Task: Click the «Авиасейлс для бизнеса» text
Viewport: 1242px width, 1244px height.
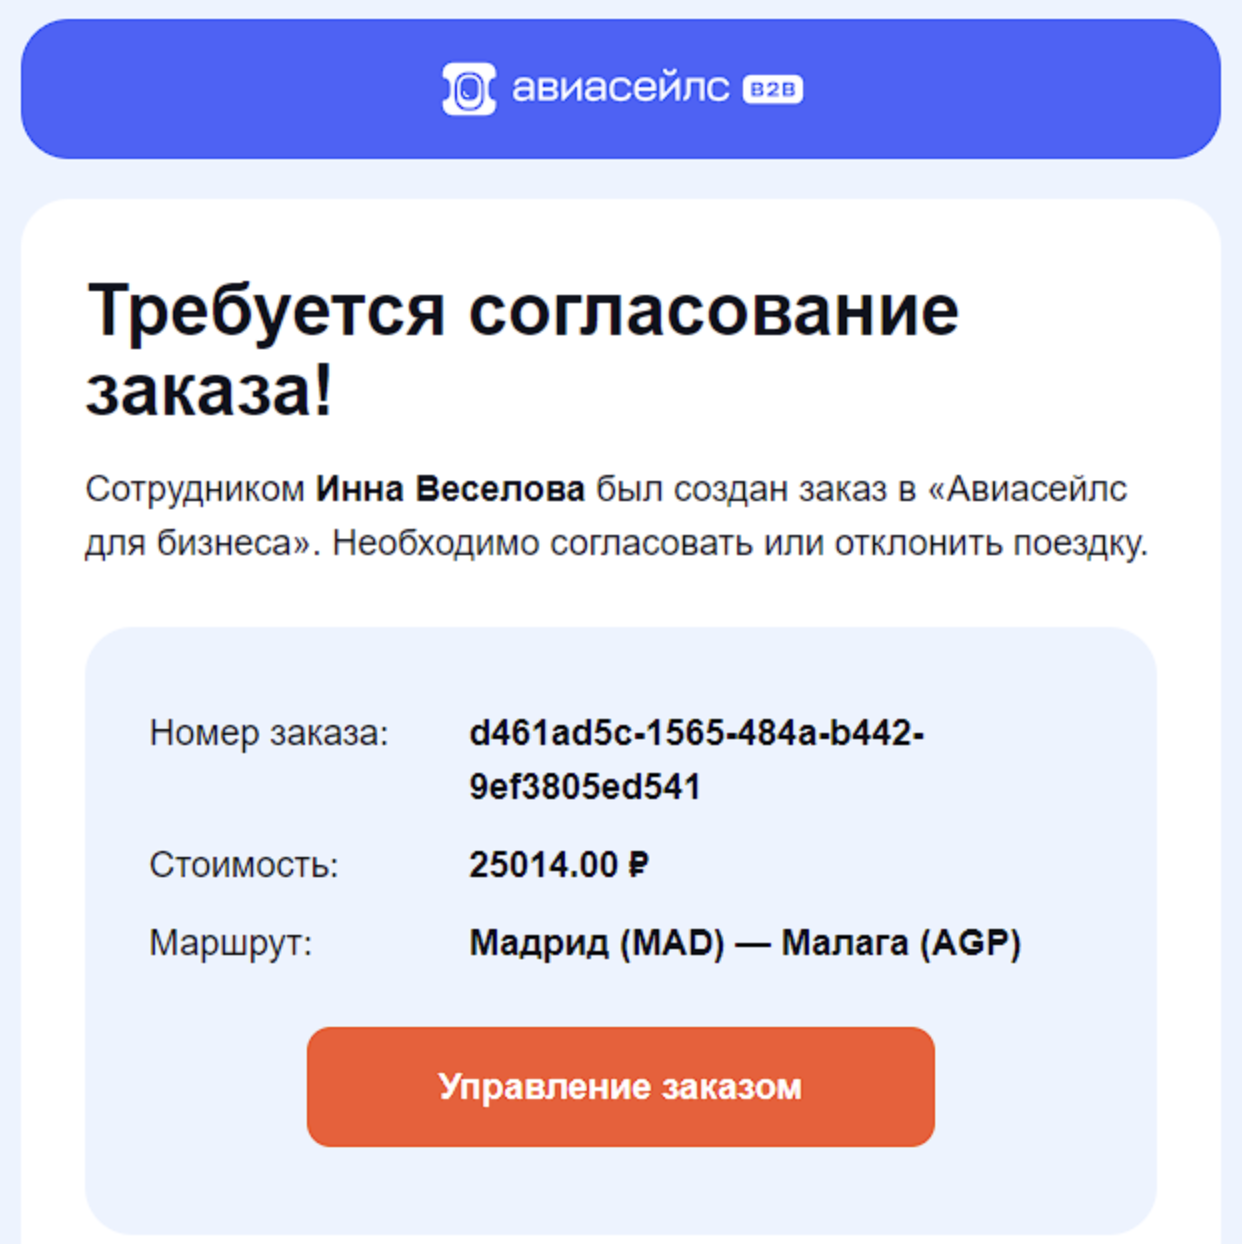Action: tap(1035, 489)
